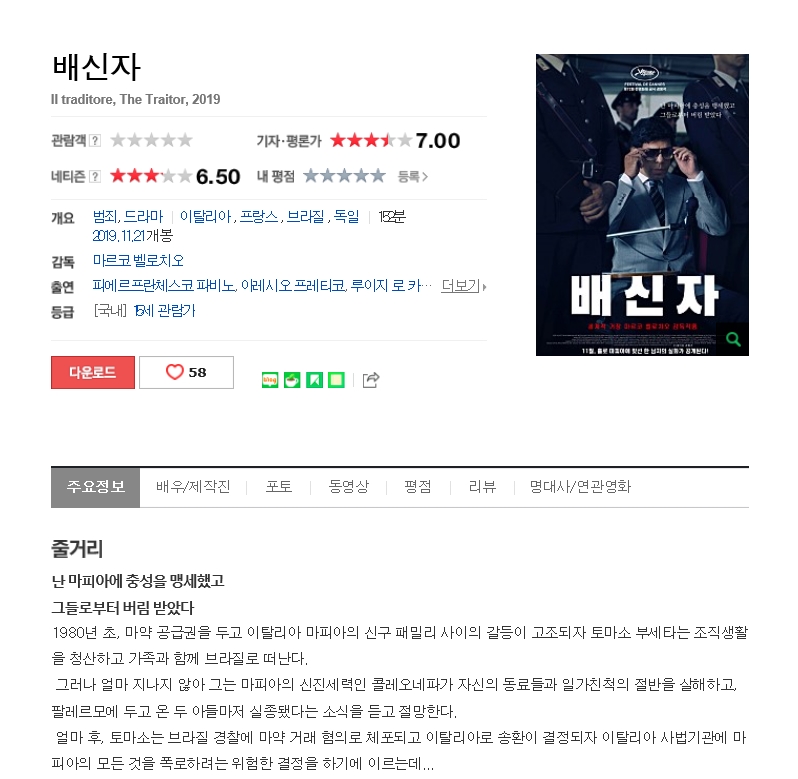Screen dimensions: 798x779
Task: Open director link 마르코 벨로치오
Action: click(x=138, y=261)
